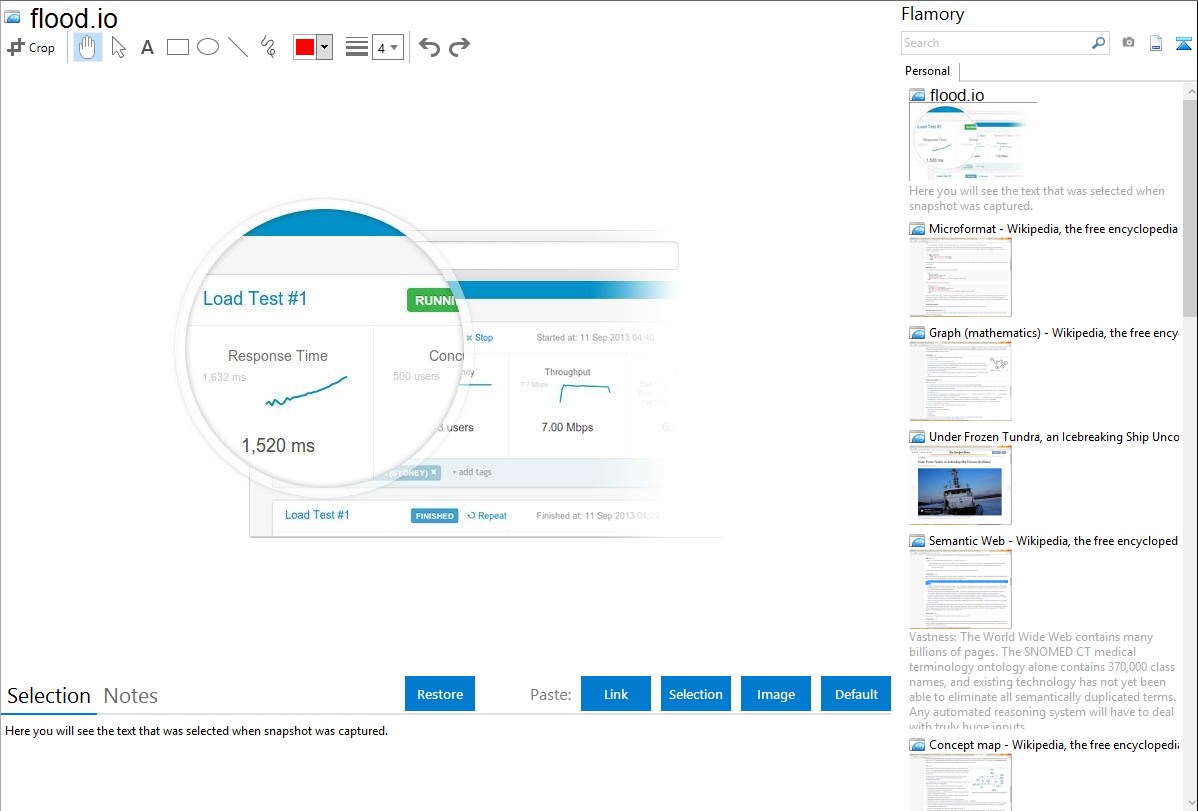Paste as Image

(775, 694)
